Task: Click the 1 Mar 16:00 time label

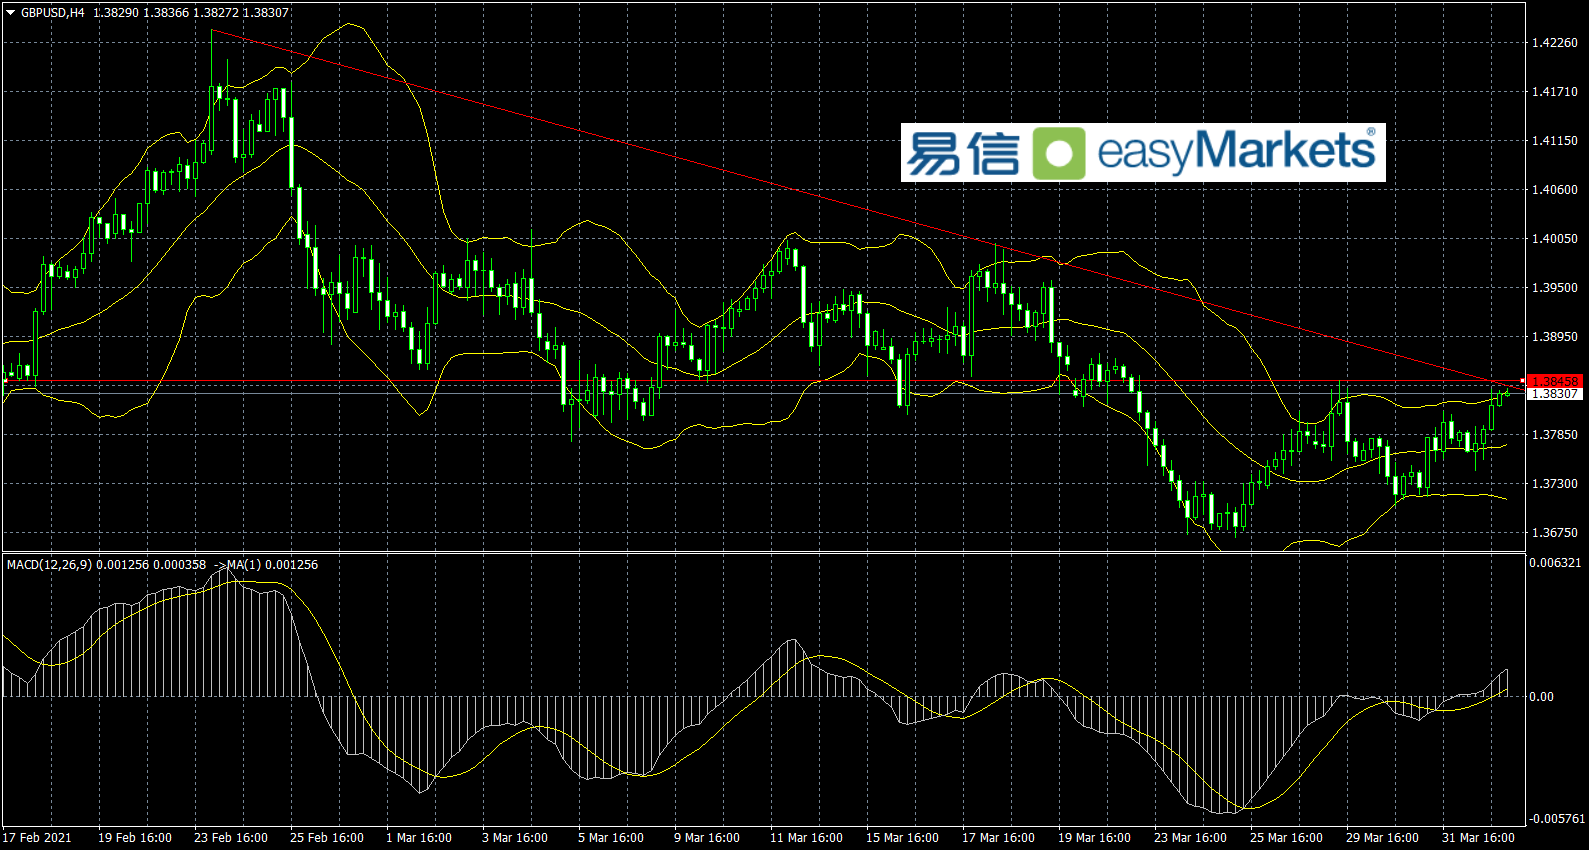Action: pos(419,838)
